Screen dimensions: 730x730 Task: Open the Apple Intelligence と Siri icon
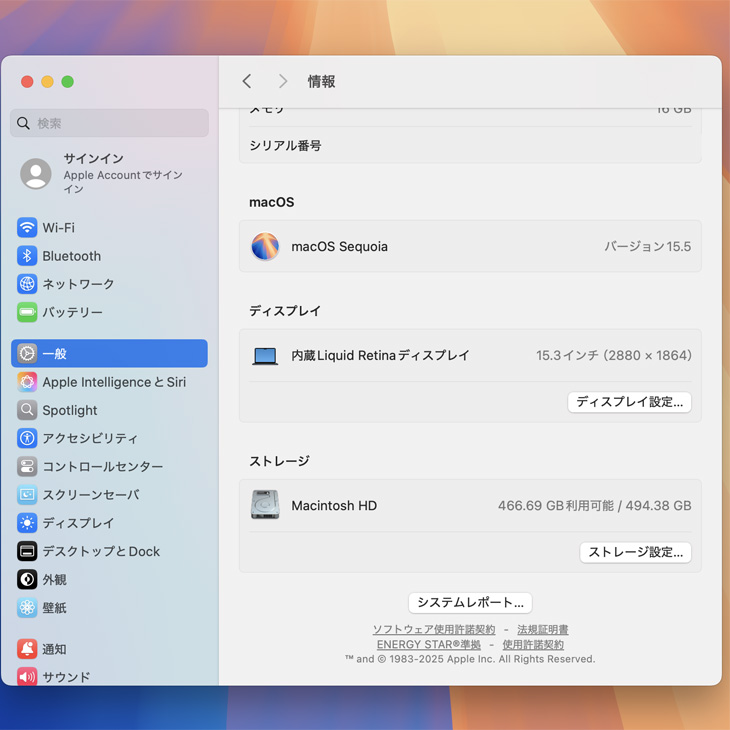27,382
